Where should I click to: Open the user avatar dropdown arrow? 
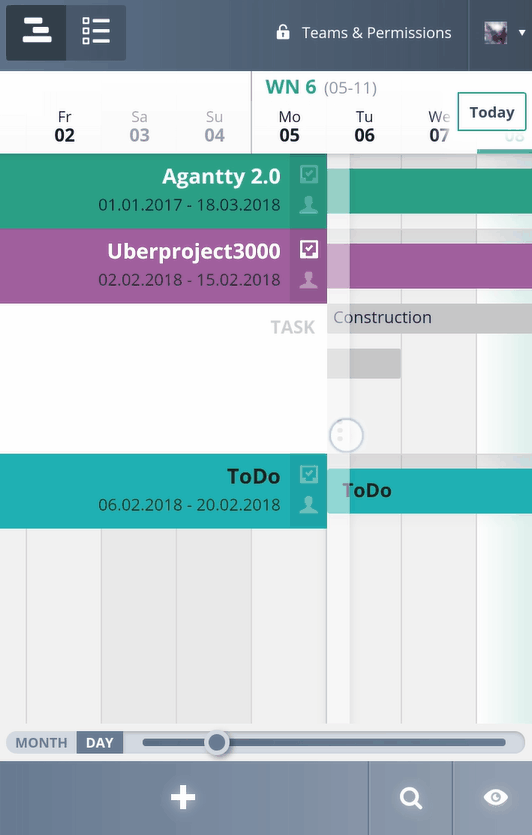pyautogui.click(x=521, y=32)
